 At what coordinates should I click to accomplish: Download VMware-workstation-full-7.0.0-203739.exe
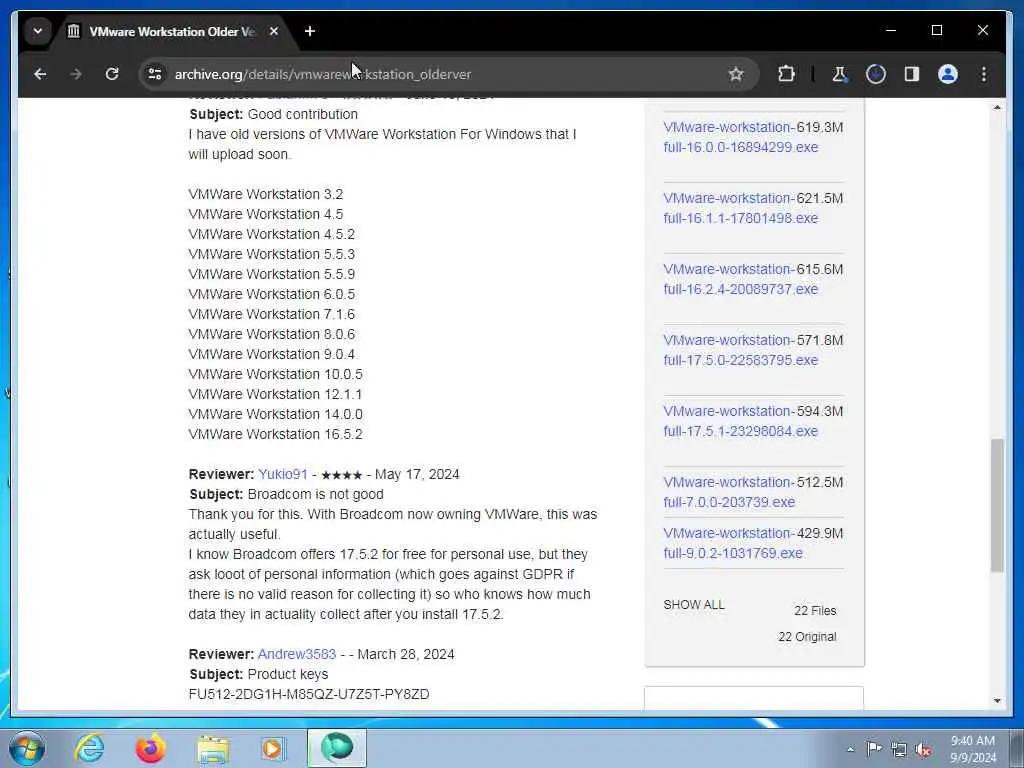pos(729,492)
